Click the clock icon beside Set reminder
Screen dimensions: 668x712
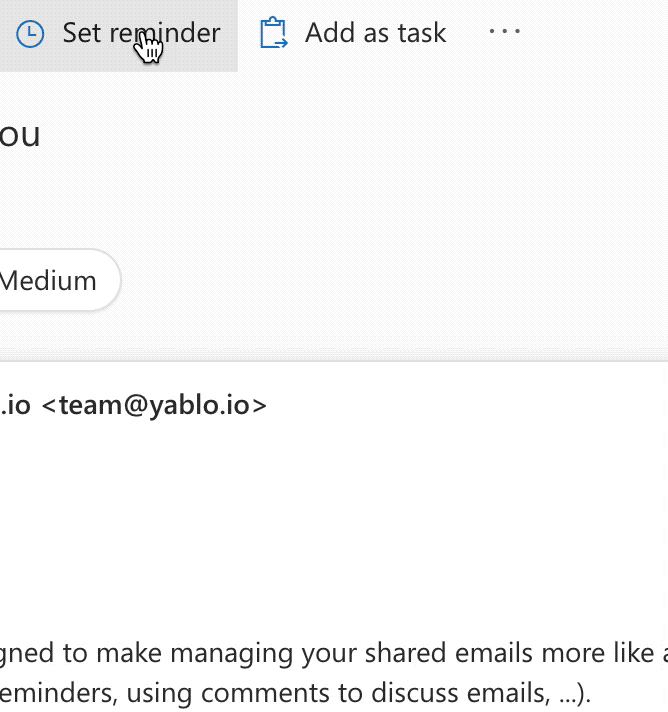[31, 34]
